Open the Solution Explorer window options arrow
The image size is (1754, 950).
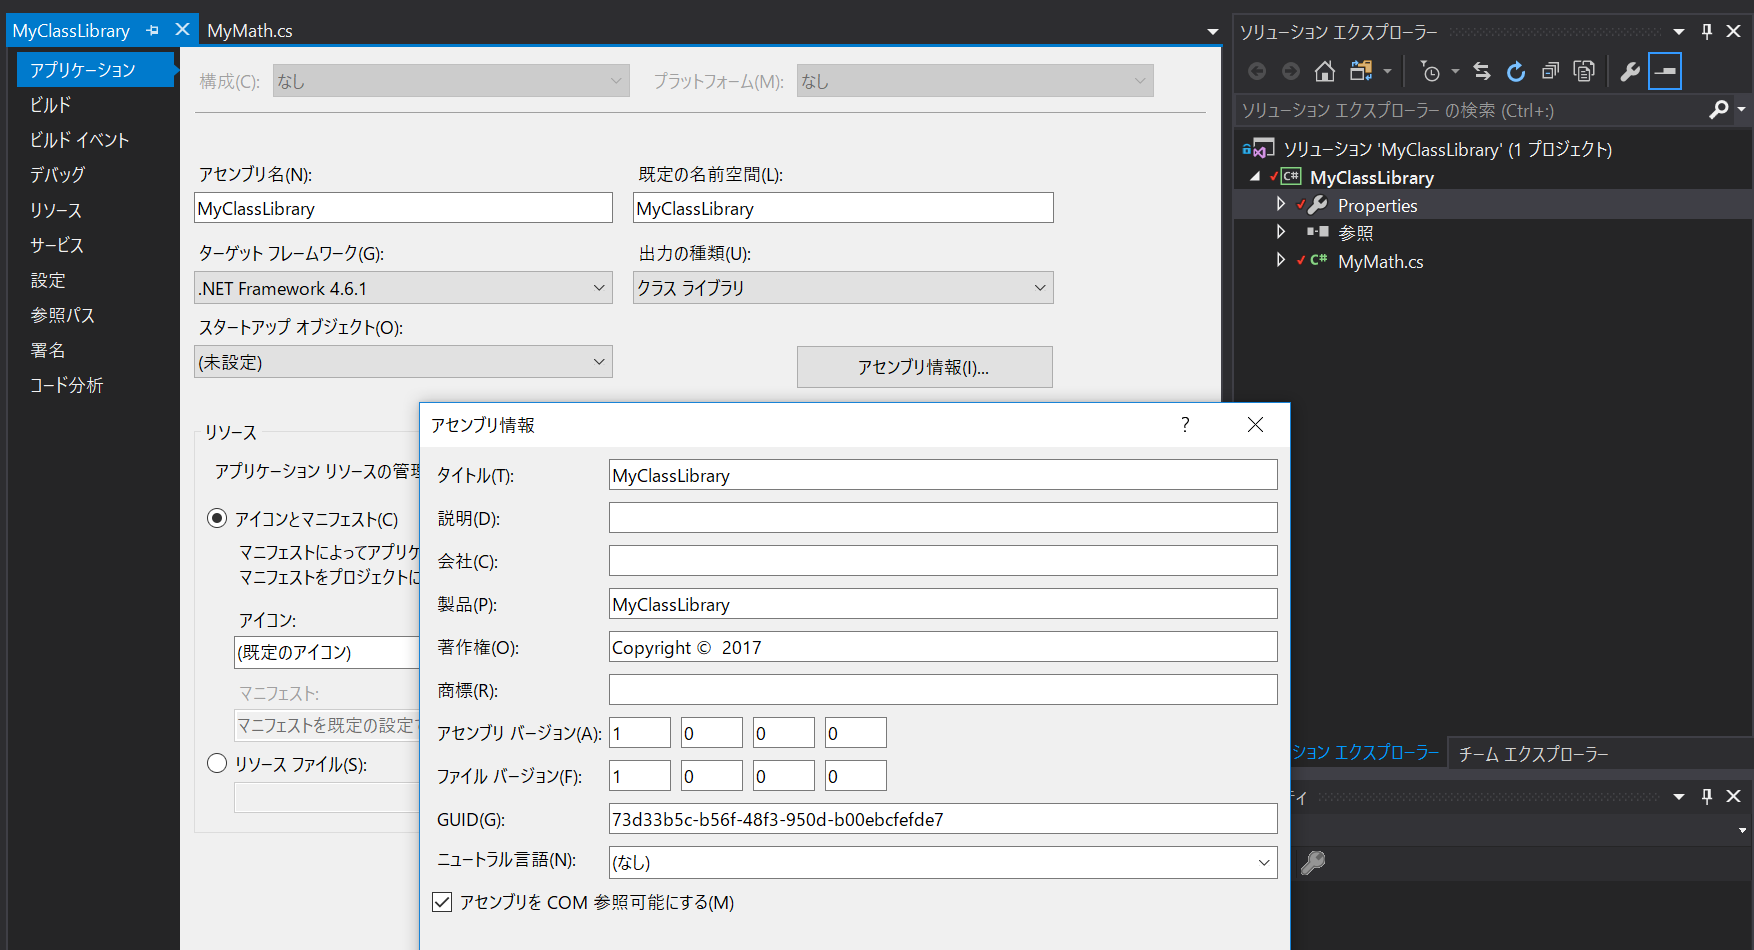click(1679, 32)
